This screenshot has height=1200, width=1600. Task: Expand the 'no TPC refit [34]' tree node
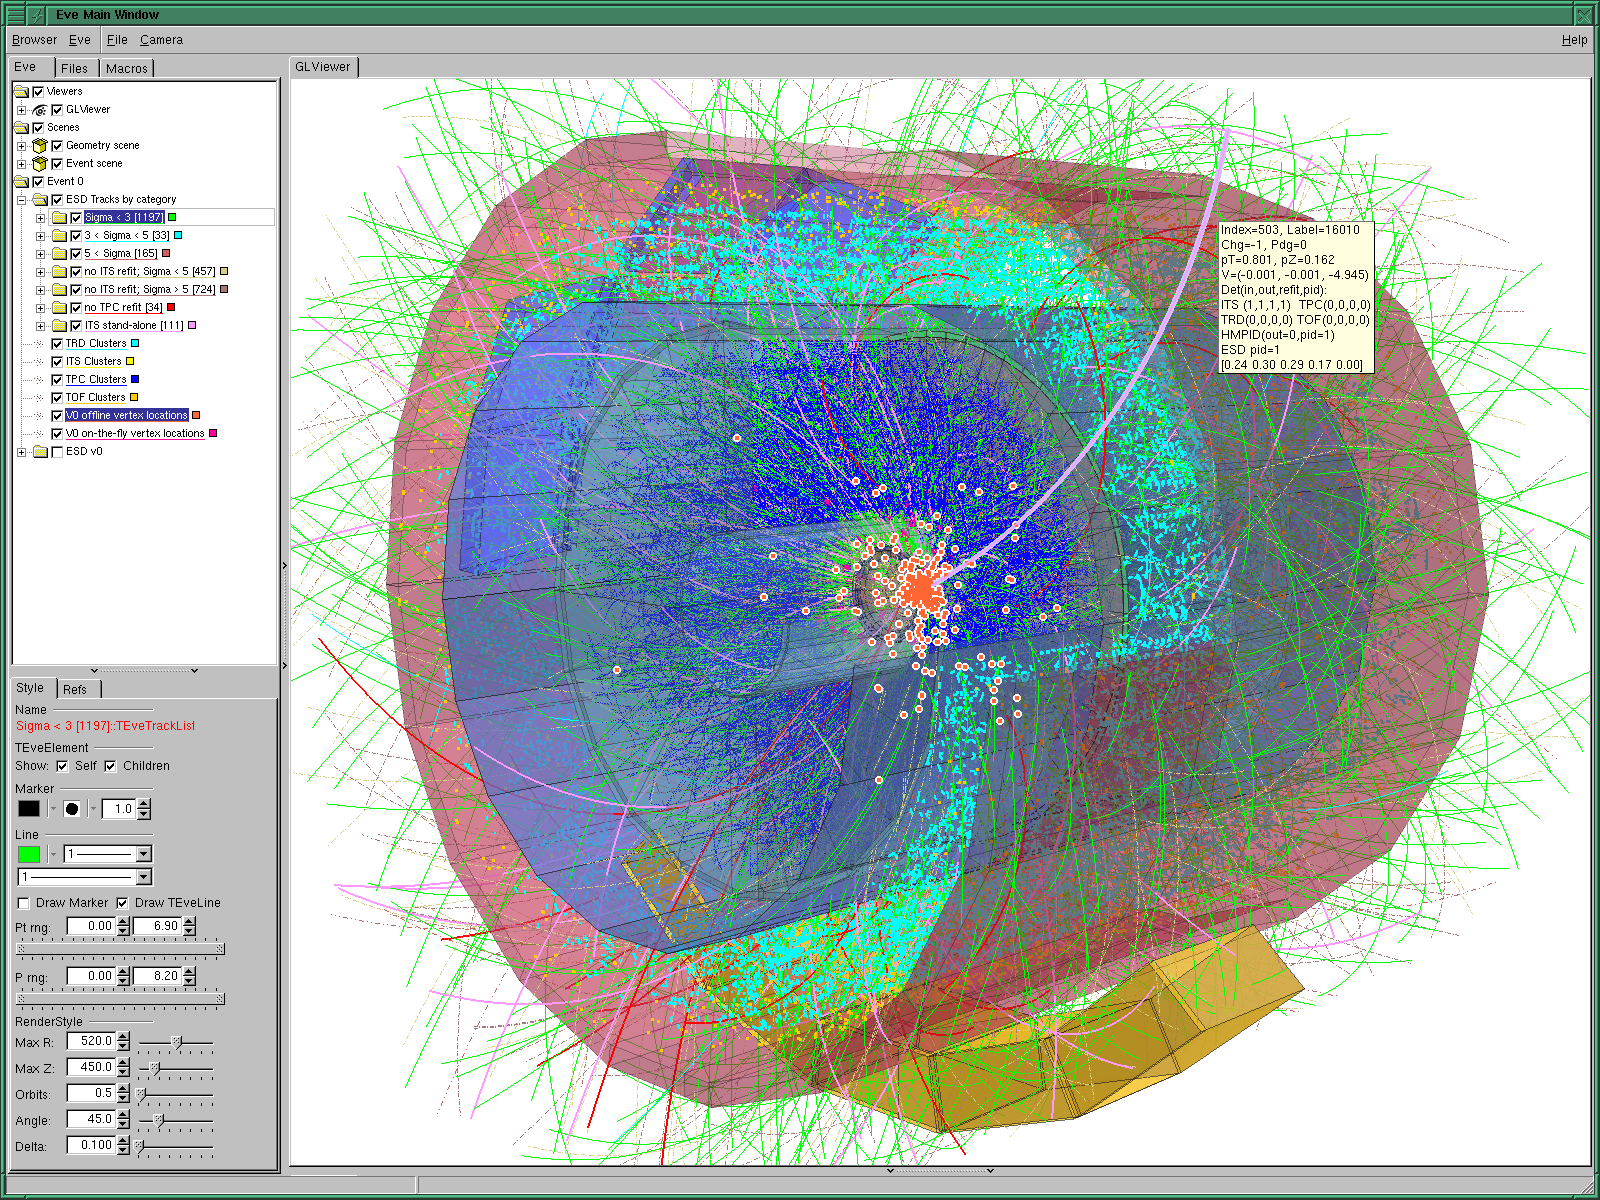click(40, 308)
